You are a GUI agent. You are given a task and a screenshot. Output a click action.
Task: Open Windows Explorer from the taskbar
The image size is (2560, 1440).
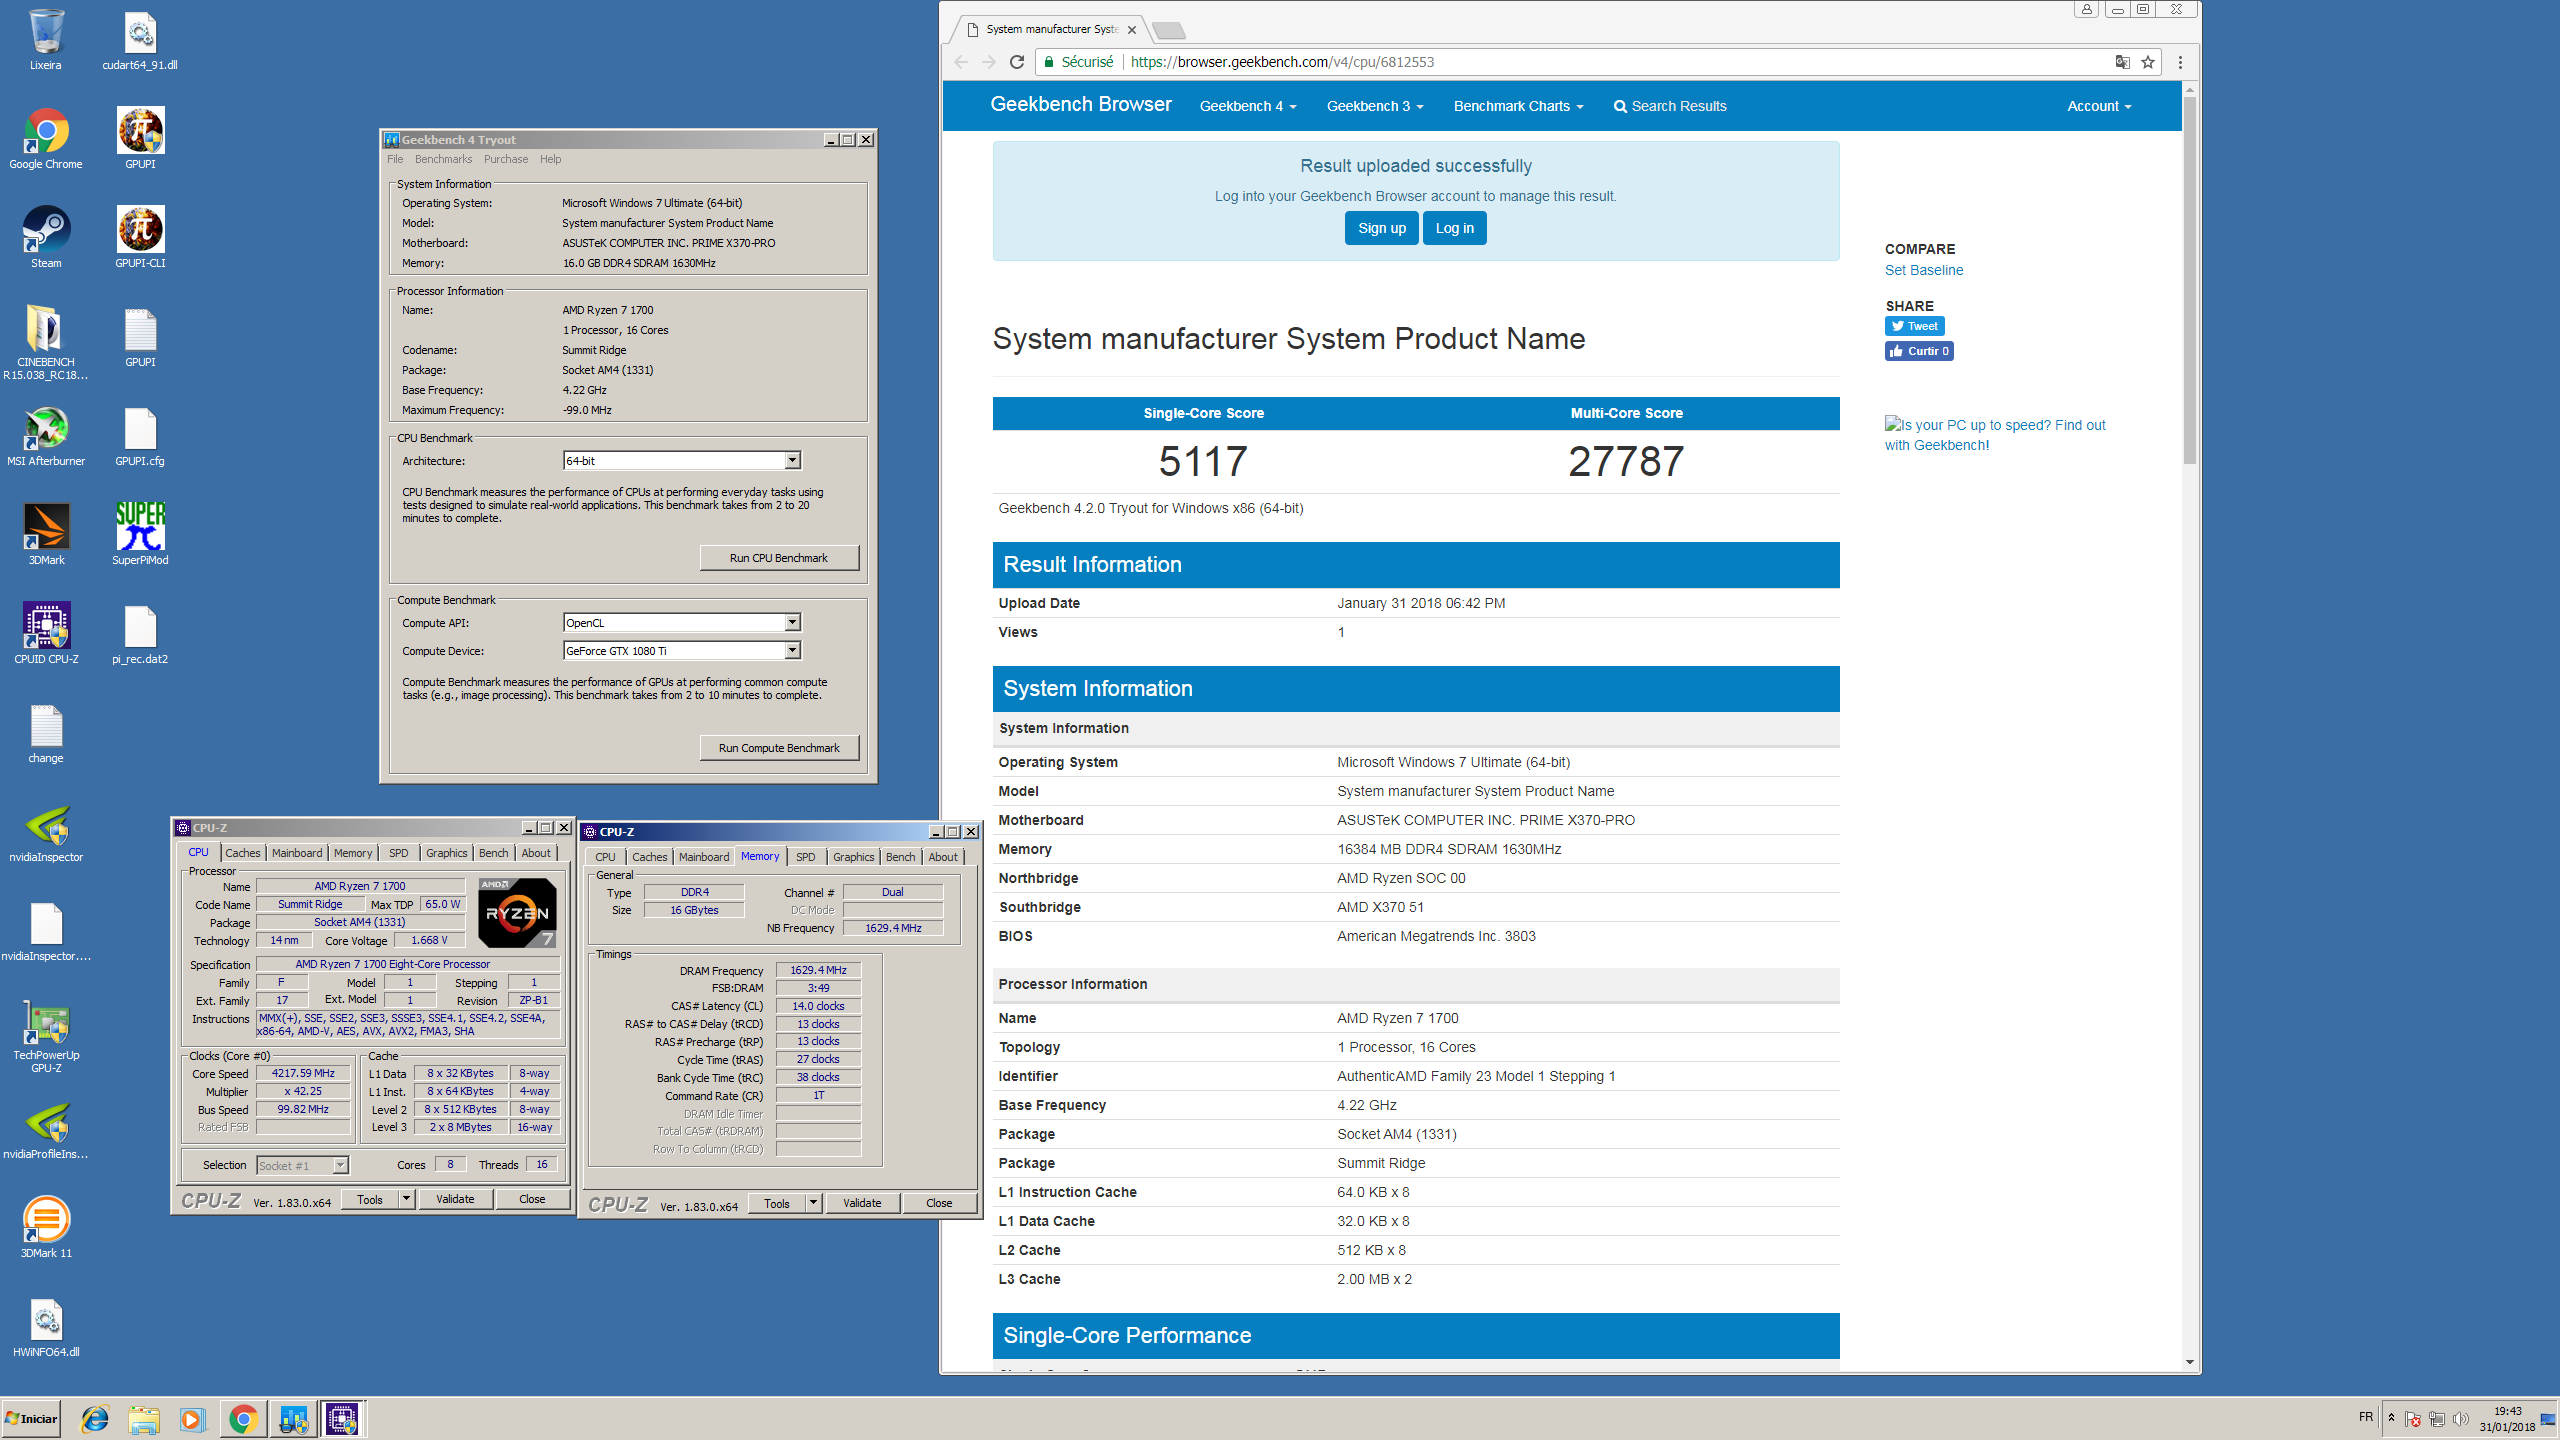(x=144, y=1419)
